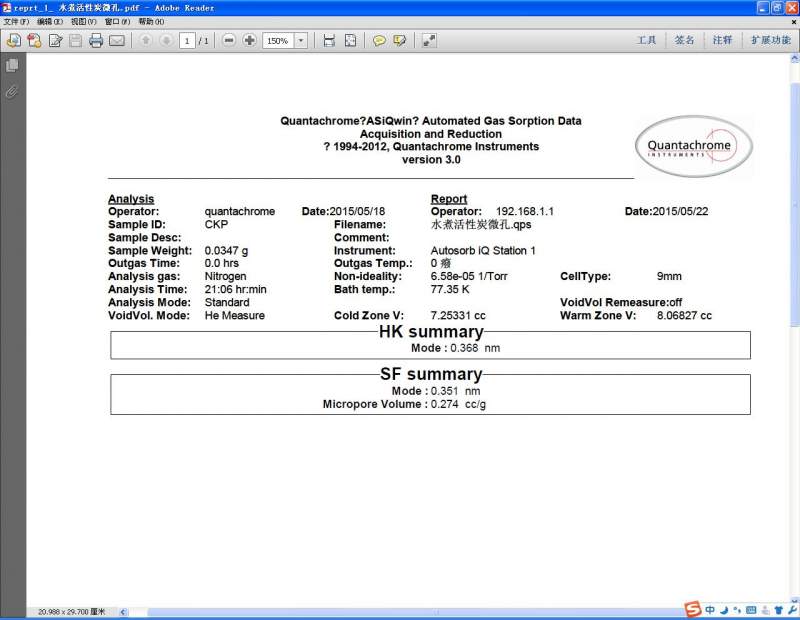800x620 pixels.
Task: Click the edit/sign document icon
Action: pyautogui.click(x=55, y=40)
